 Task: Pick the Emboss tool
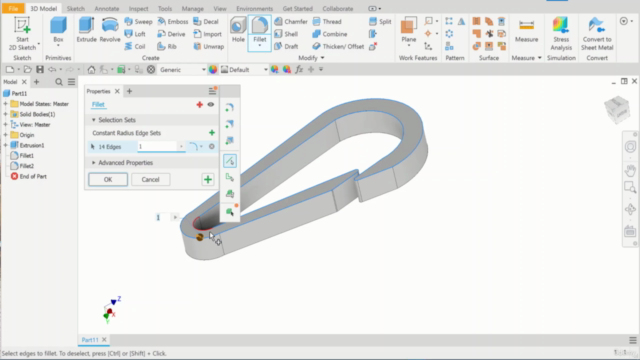pos(173,22)
